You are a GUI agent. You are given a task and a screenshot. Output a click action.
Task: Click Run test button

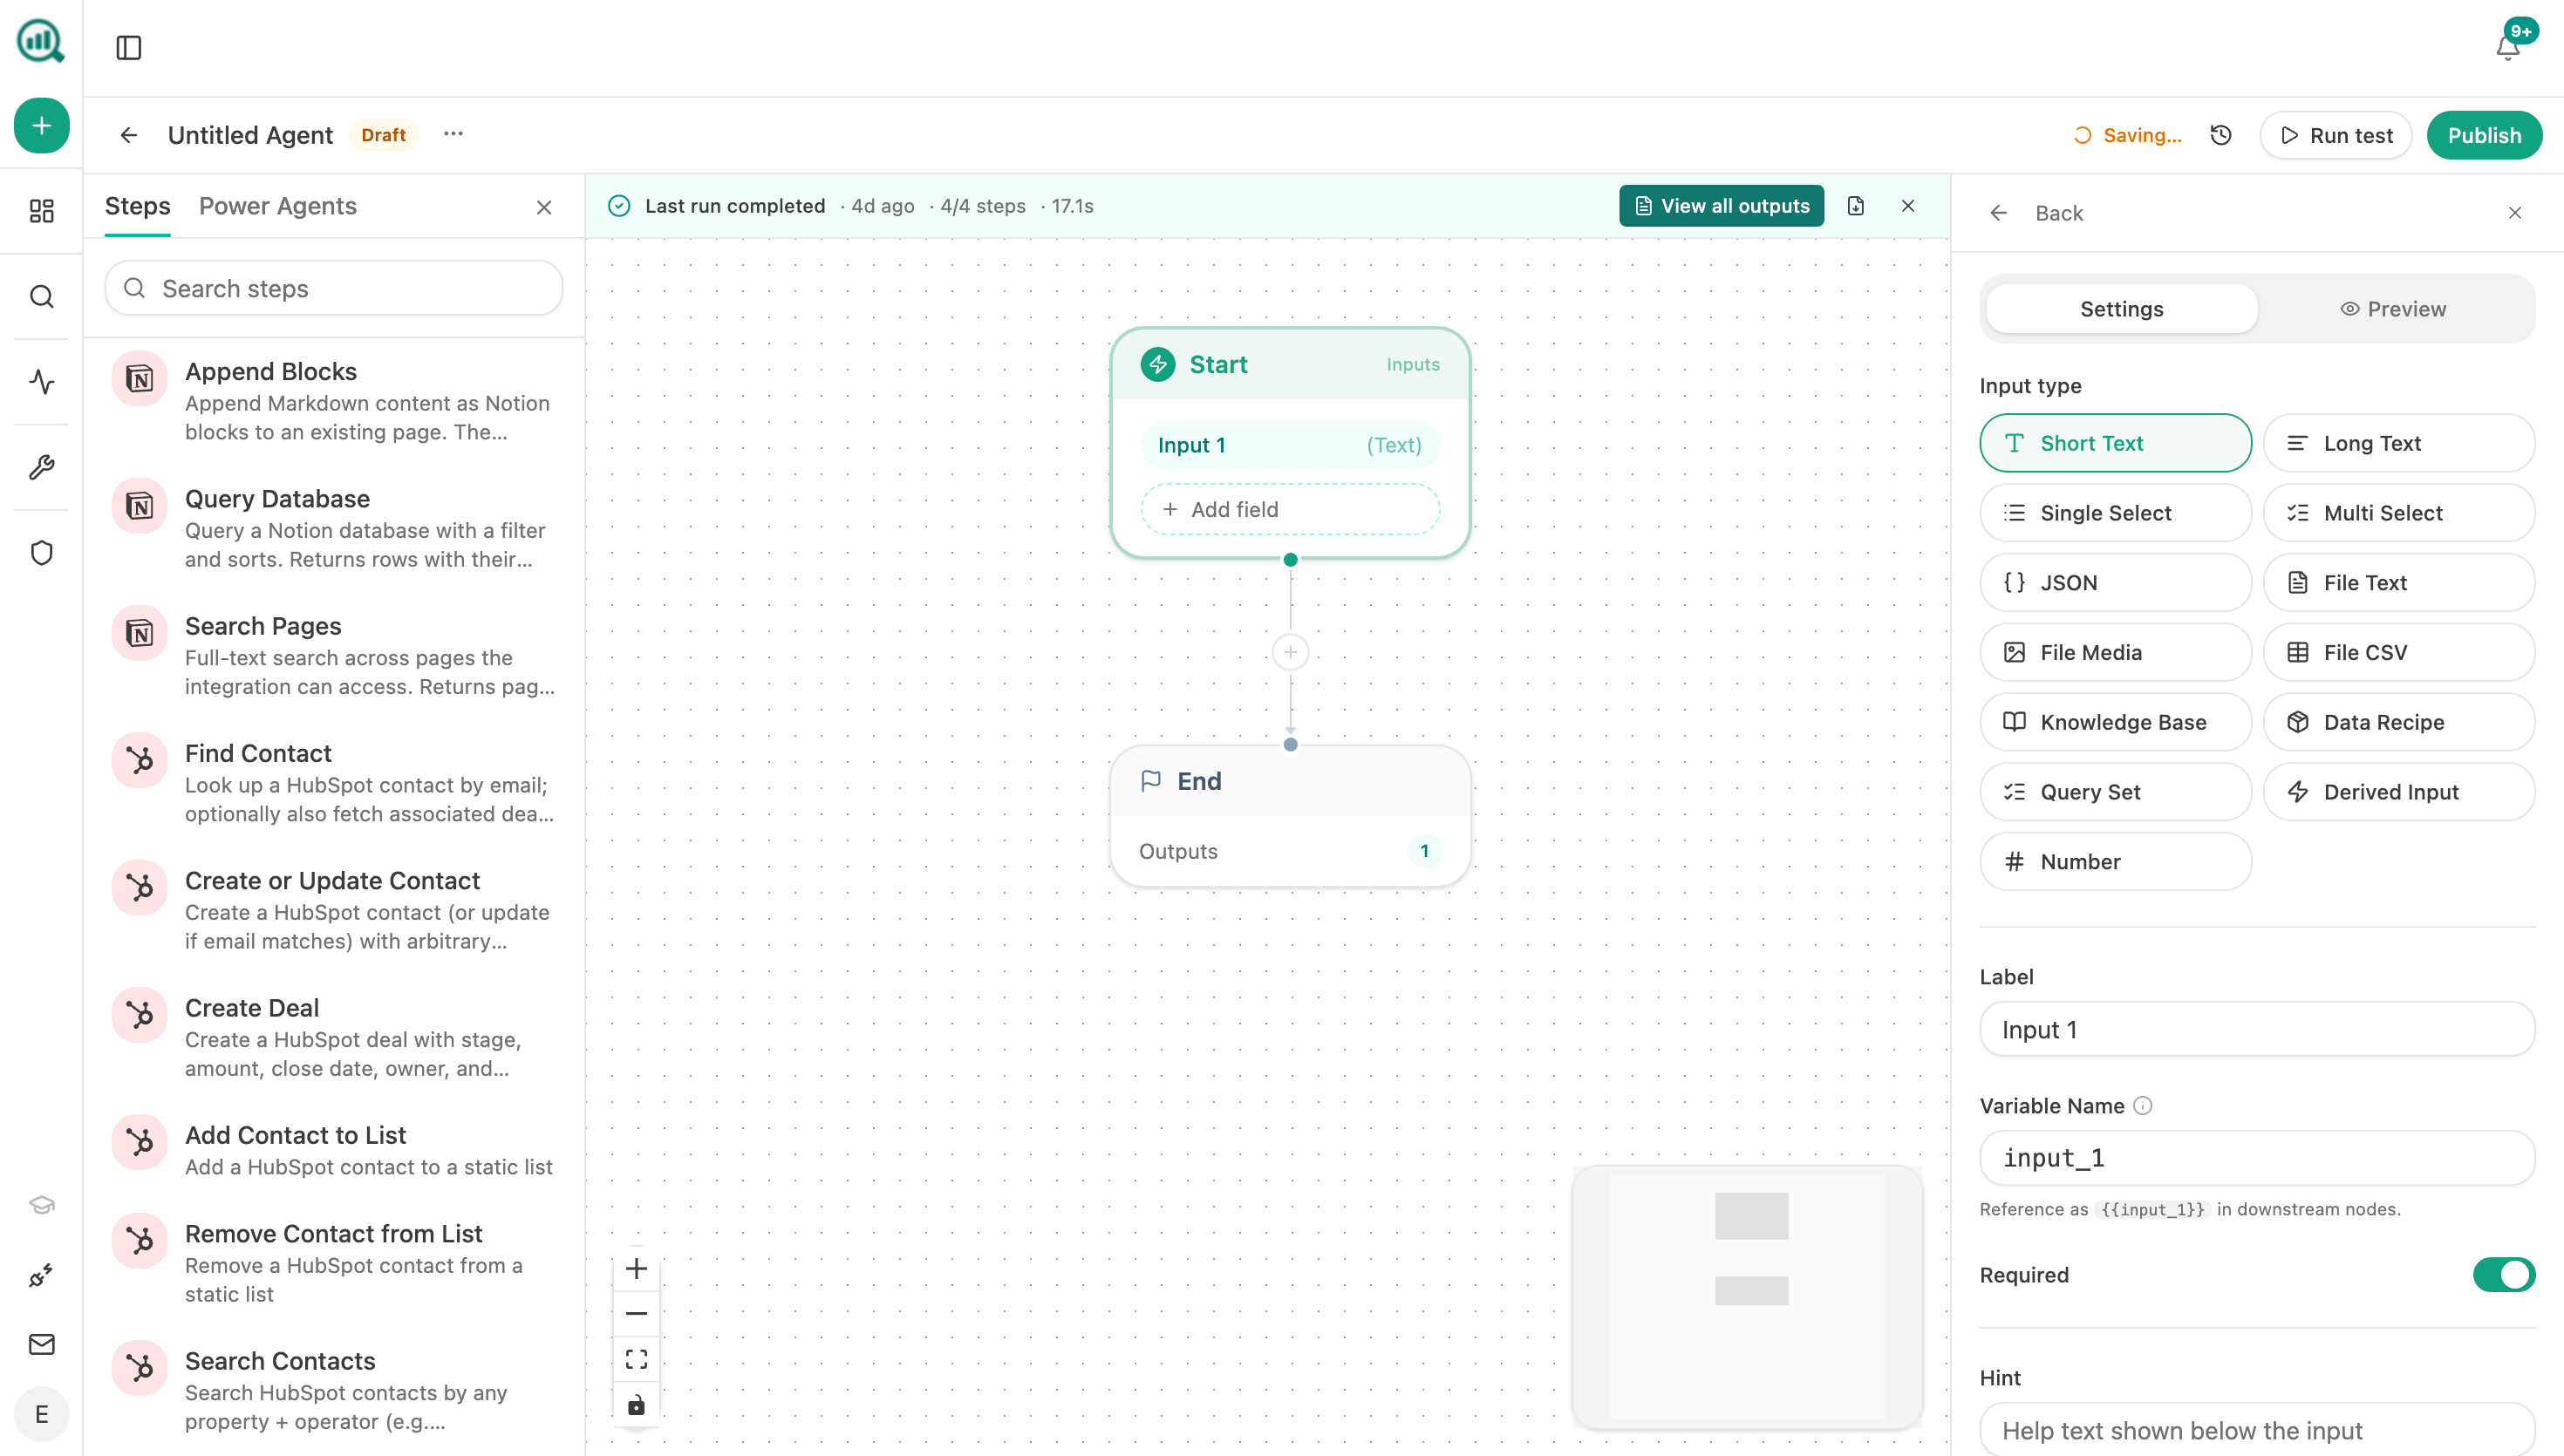coord(2336,135)
